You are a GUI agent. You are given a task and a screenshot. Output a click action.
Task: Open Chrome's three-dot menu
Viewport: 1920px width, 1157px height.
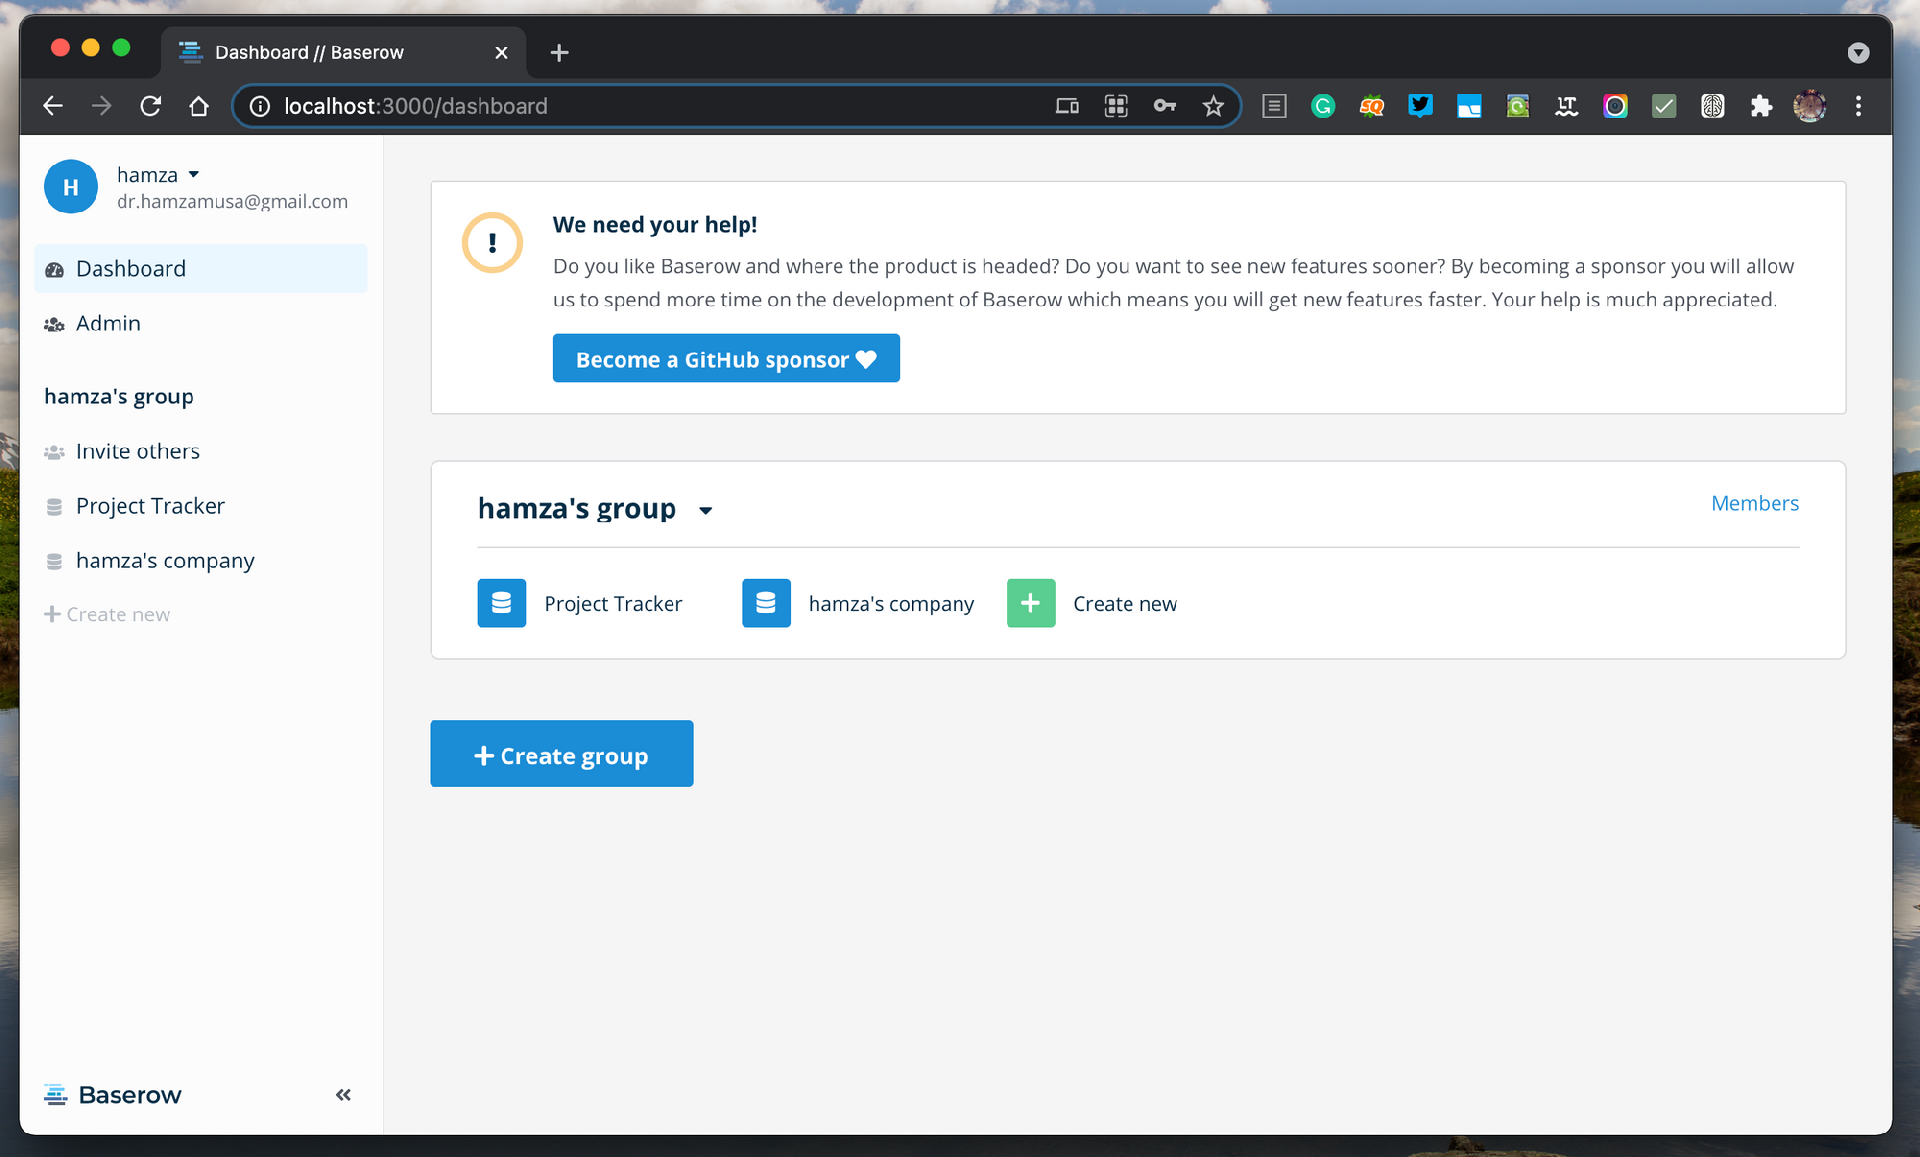[1858, 106]
